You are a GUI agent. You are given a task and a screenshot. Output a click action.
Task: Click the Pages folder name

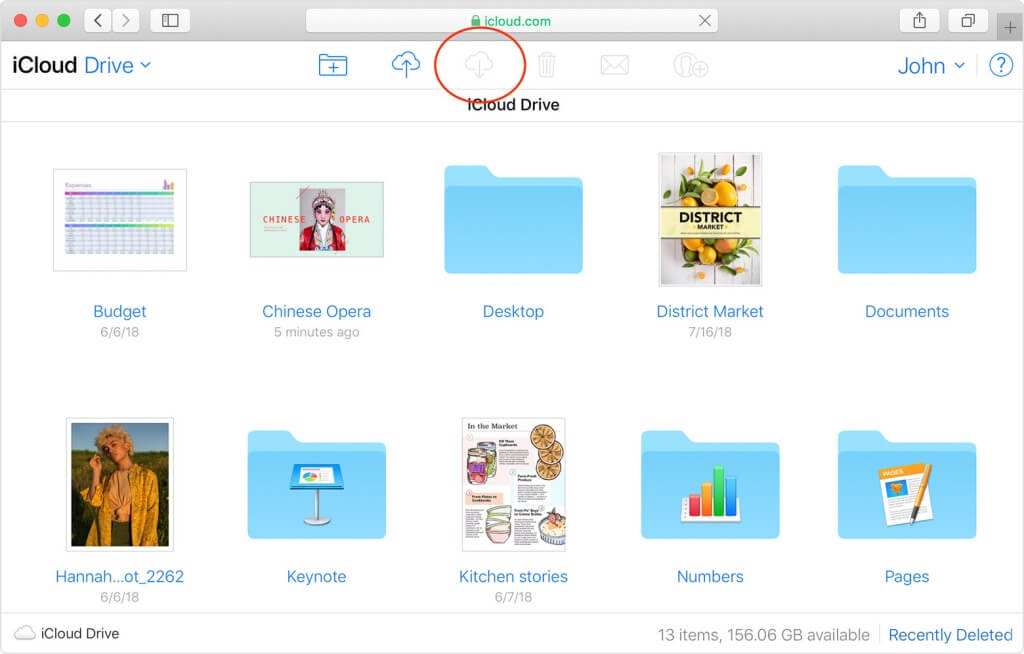[x=907, y=577]
